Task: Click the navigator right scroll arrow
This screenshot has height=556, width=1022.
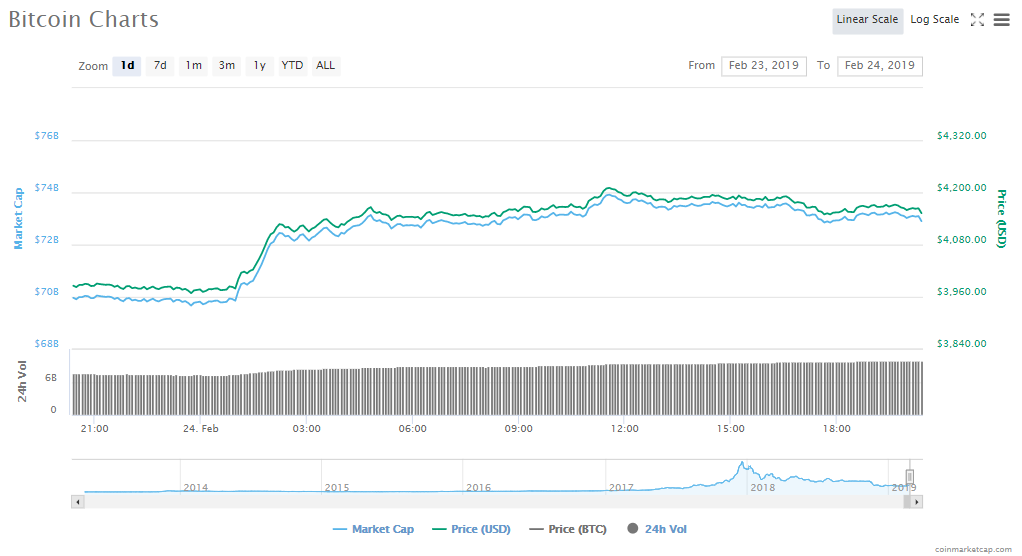Action: [917, 501]
